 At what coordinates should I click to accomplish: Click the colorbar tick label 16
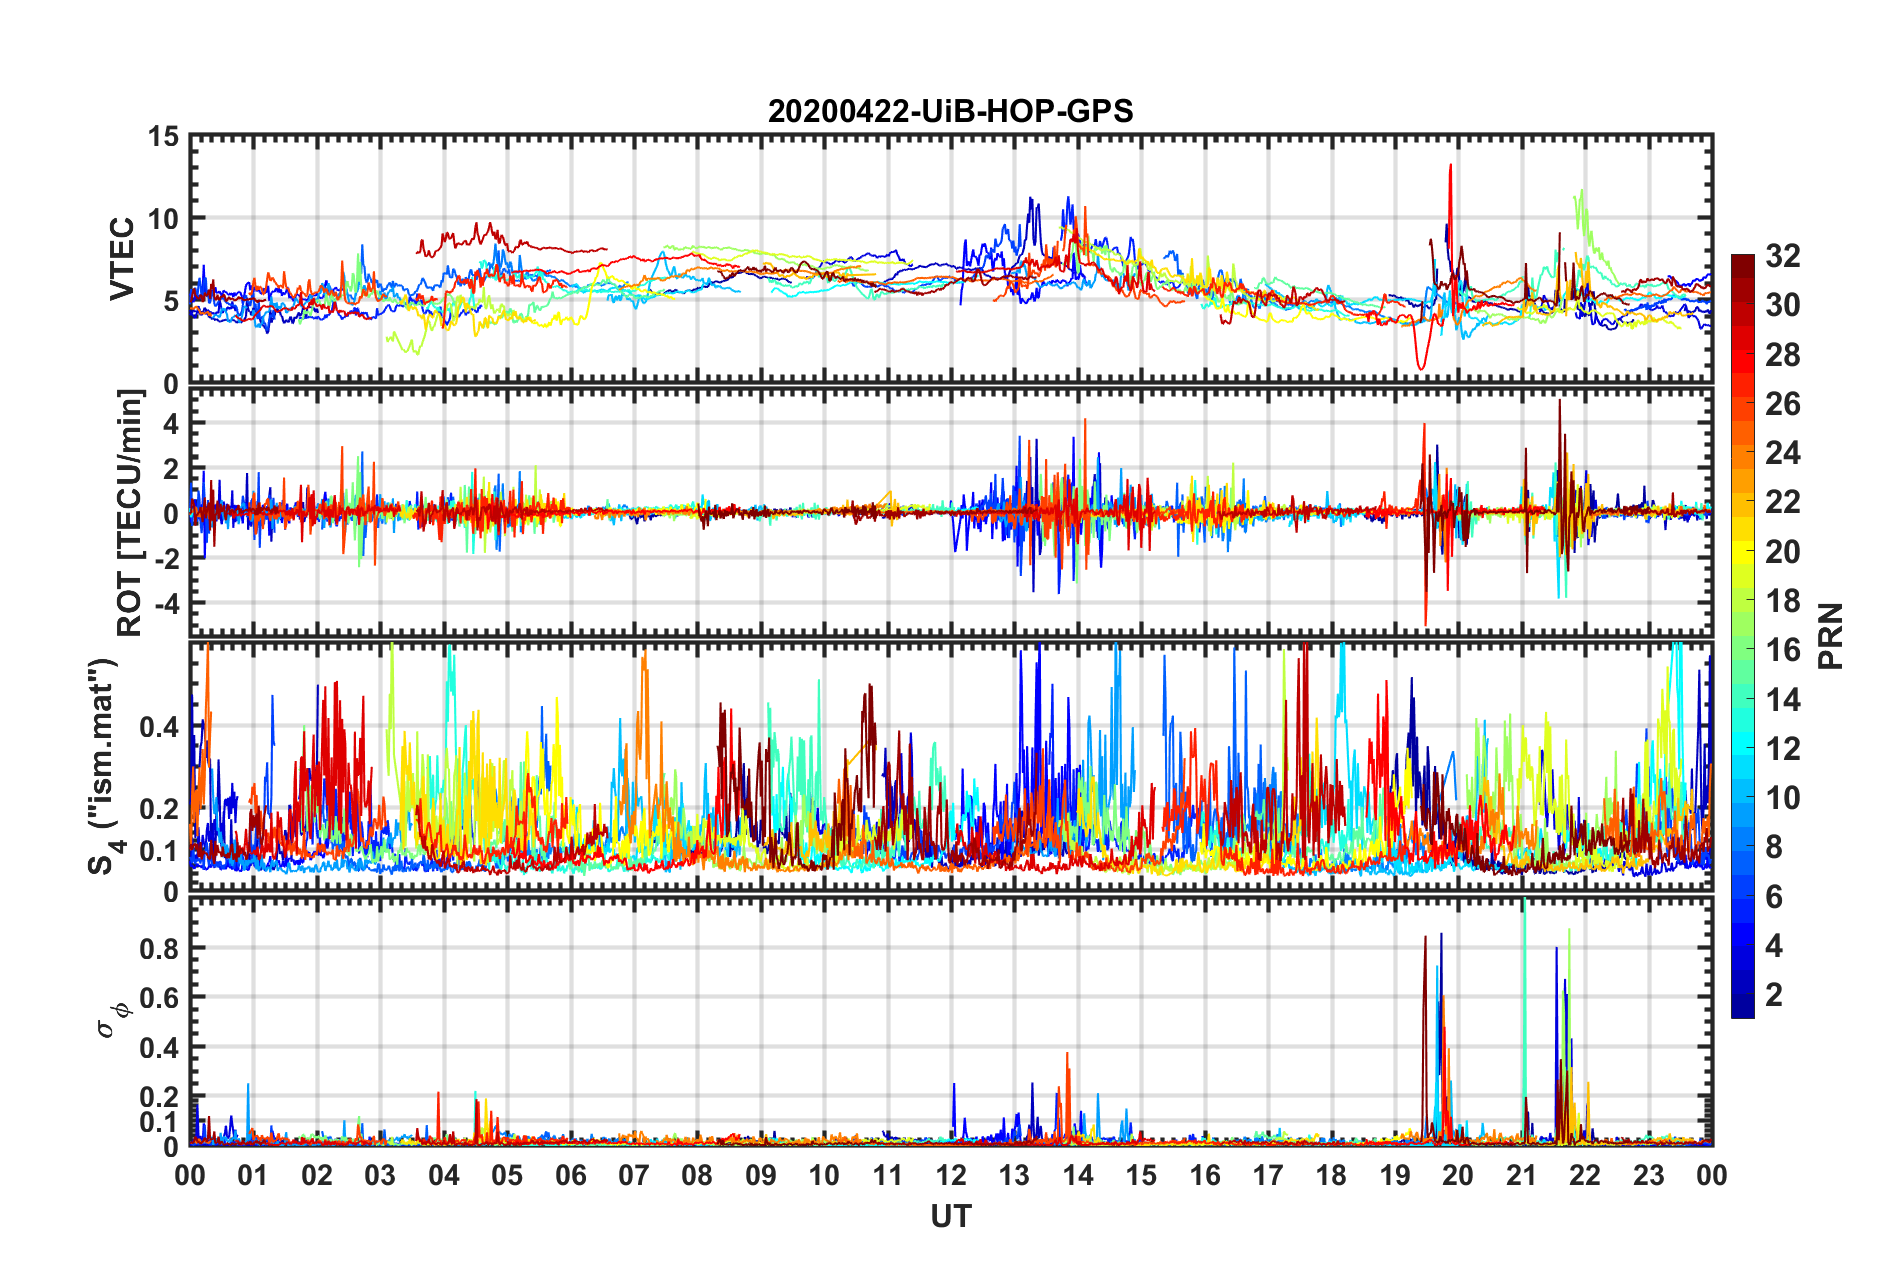(1782, 650)
